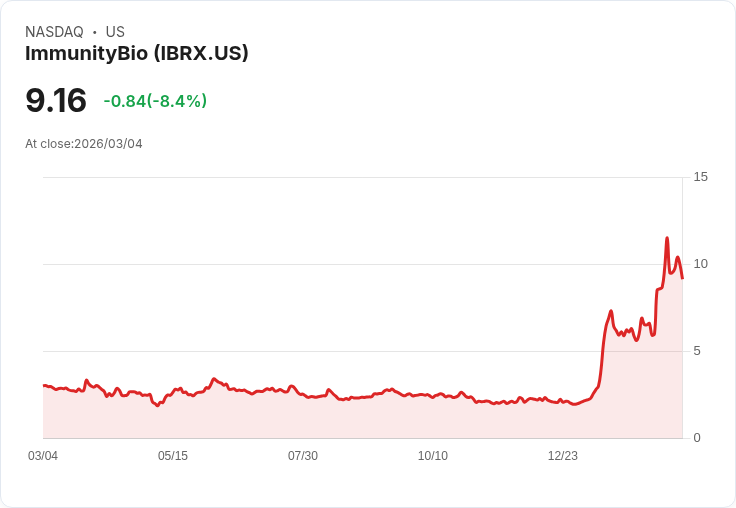Viewport: 736px width, 508px height.
Task: Click the 15 price axis label
Action: [x=700, y=177]
